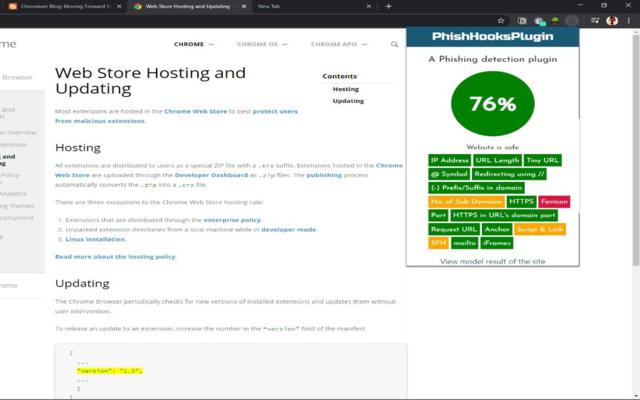Click the Redirecting using // badge
The image size is (640, 400).
(x=509, y=174)
